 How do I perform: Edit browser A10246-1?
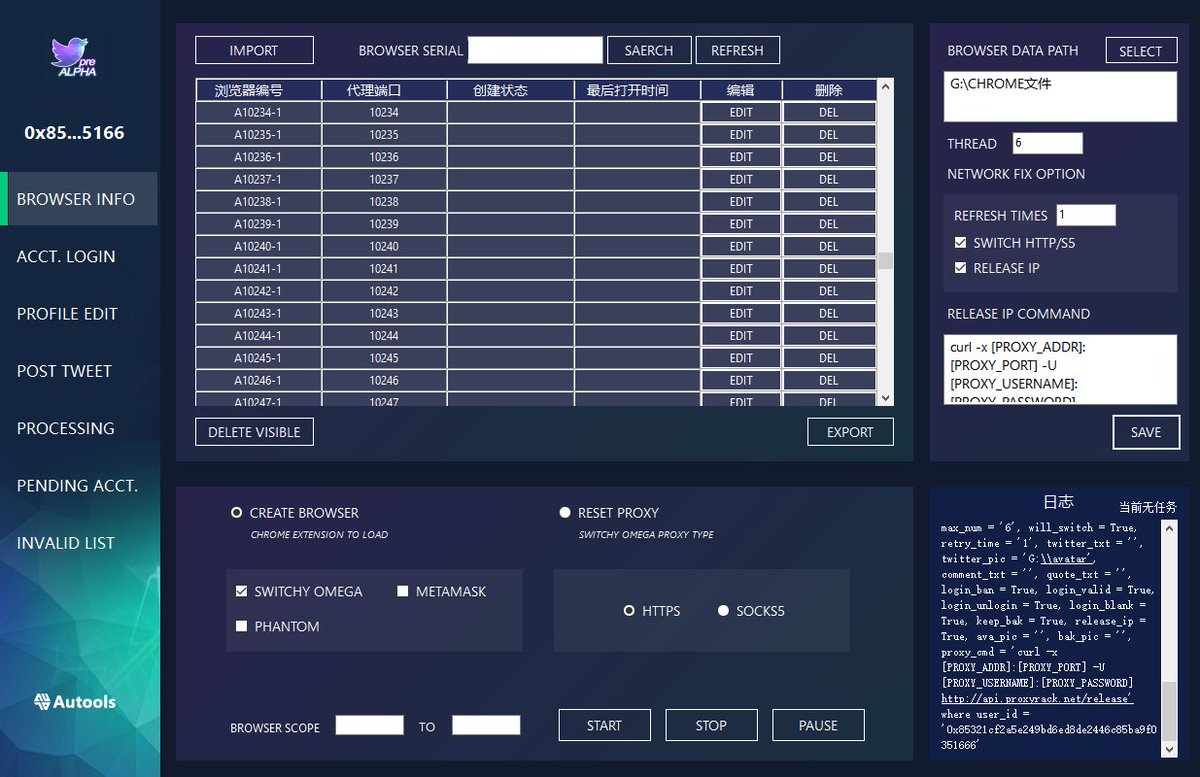pos(741,380)
